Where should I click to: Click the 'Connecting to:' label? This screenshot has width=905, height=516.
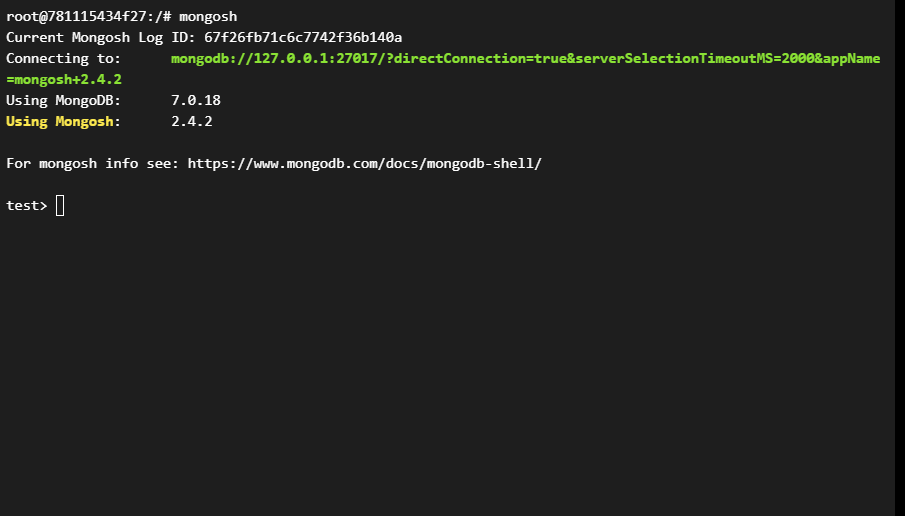(63, 58)
